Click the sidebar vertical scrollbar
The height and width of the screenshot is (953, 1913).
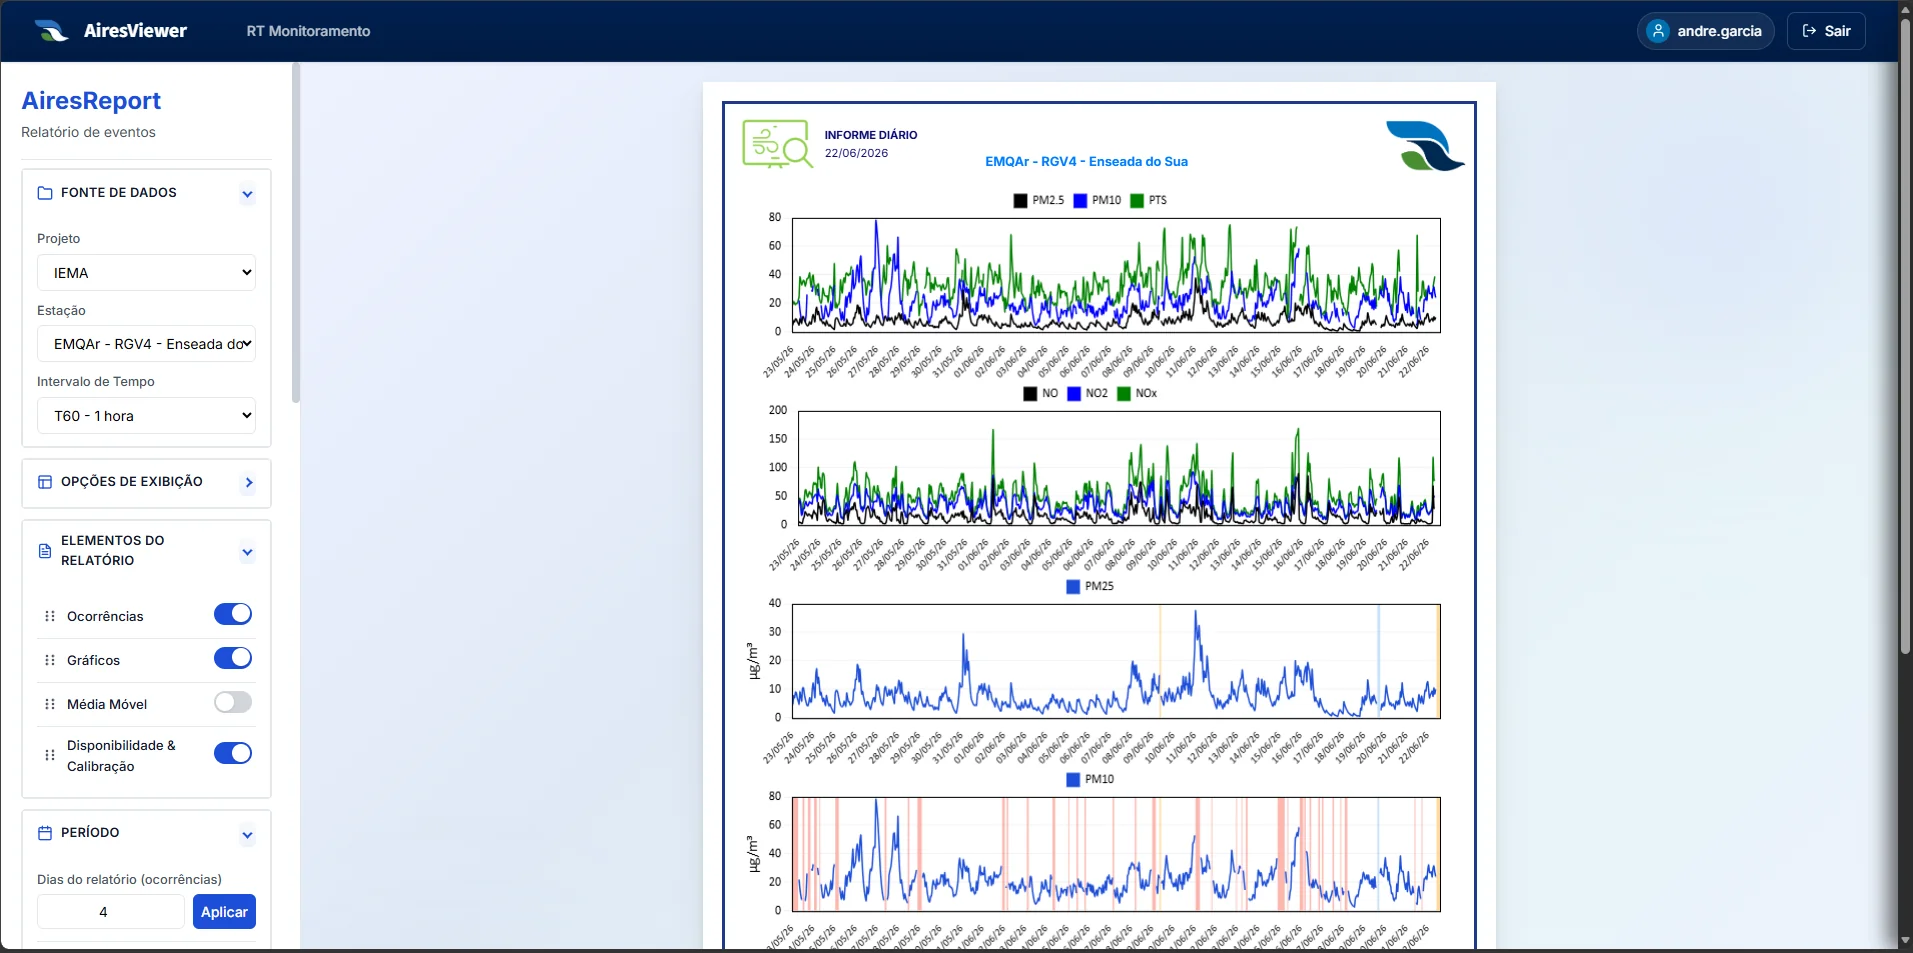click(x=296, y=233)
